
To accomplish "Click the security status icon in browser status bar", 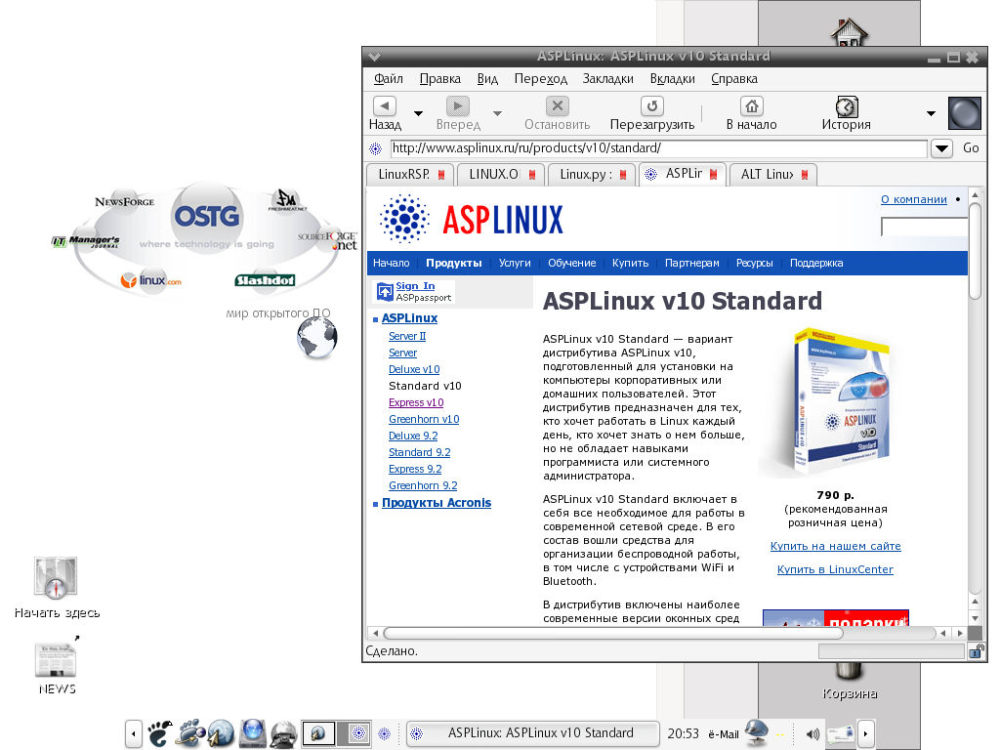I will tap(976, 651).
